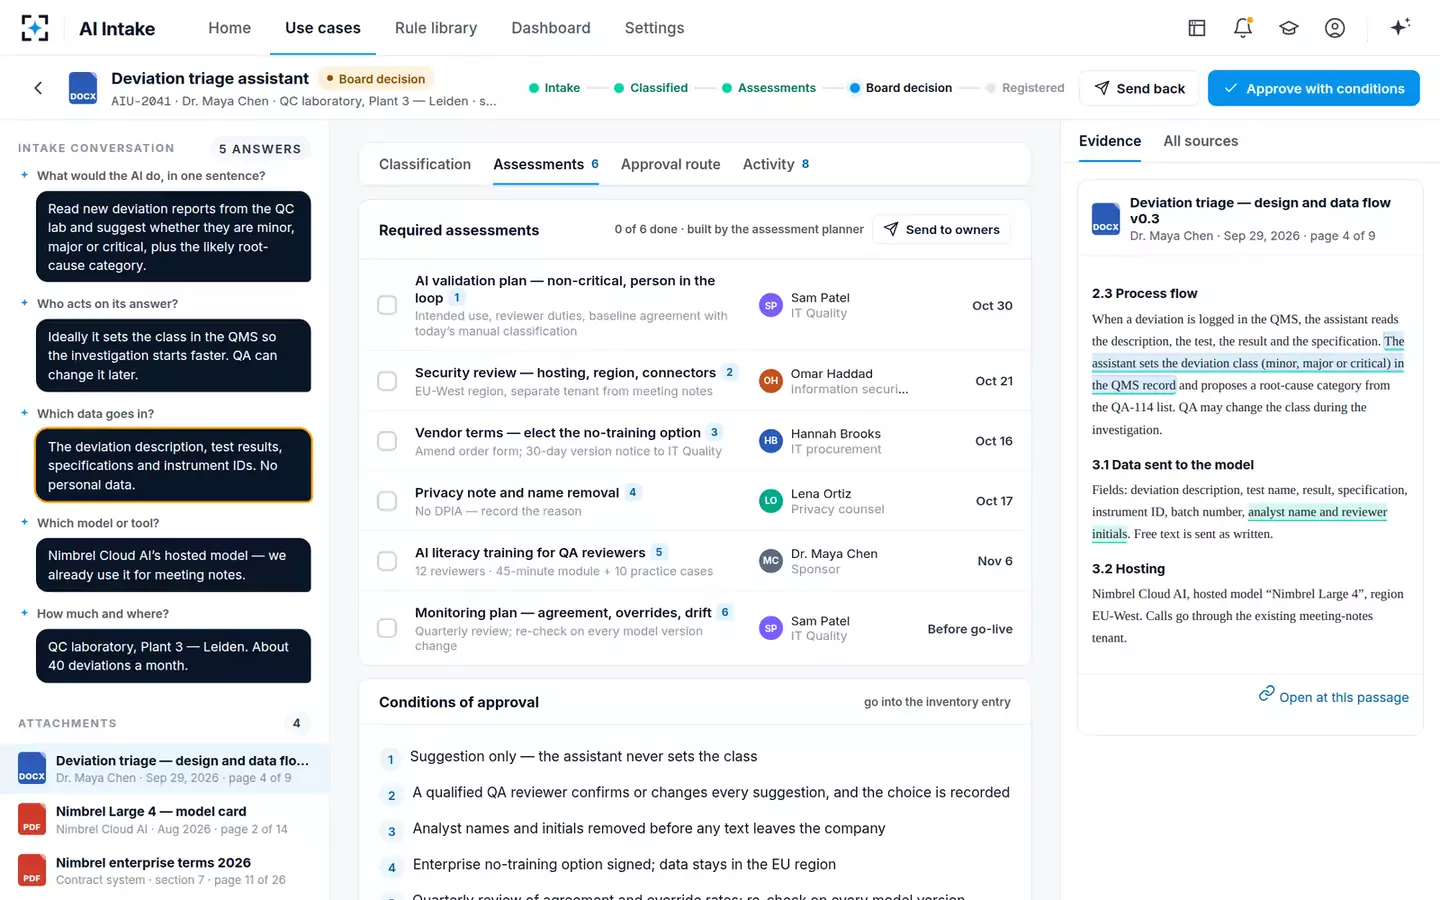1440x900 pixels.
Task: Click the Intake step in progress tracker
Action: click(x=555, y=88)
